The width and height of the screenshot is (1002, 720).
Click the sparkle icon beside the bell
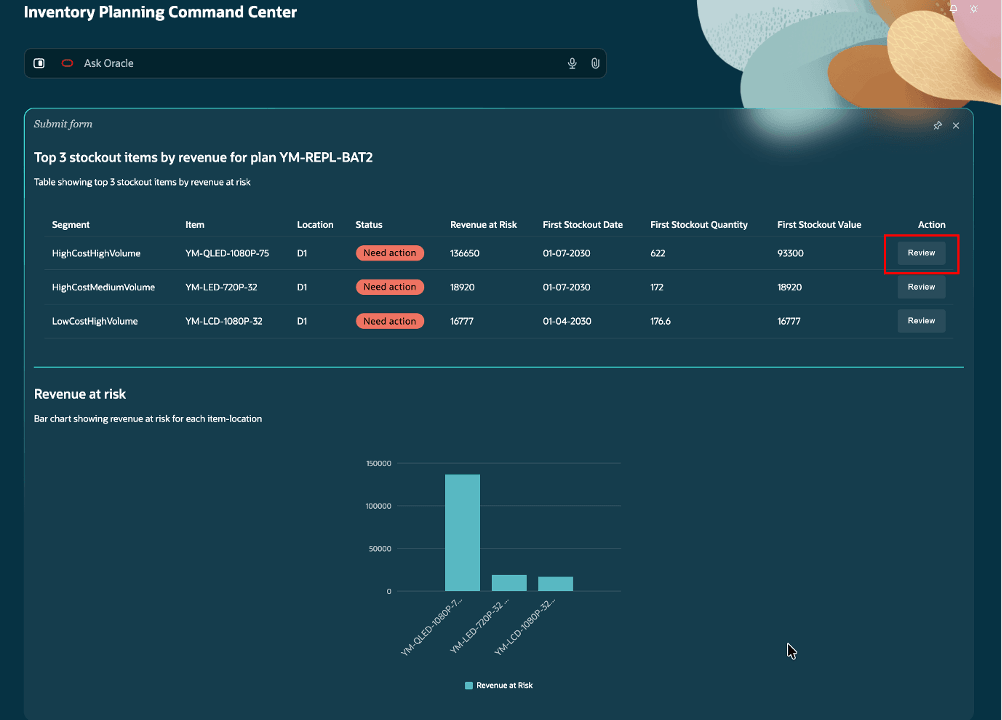click(x=973, y=8)
